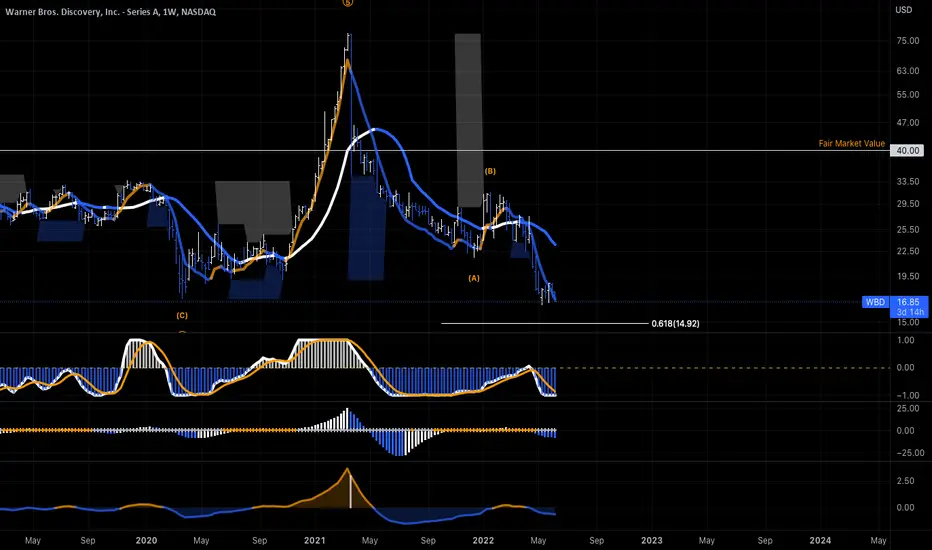Screen dimensions: 932x550
Task: Click the 15.00 price axis label
Action: coord(908,322)
